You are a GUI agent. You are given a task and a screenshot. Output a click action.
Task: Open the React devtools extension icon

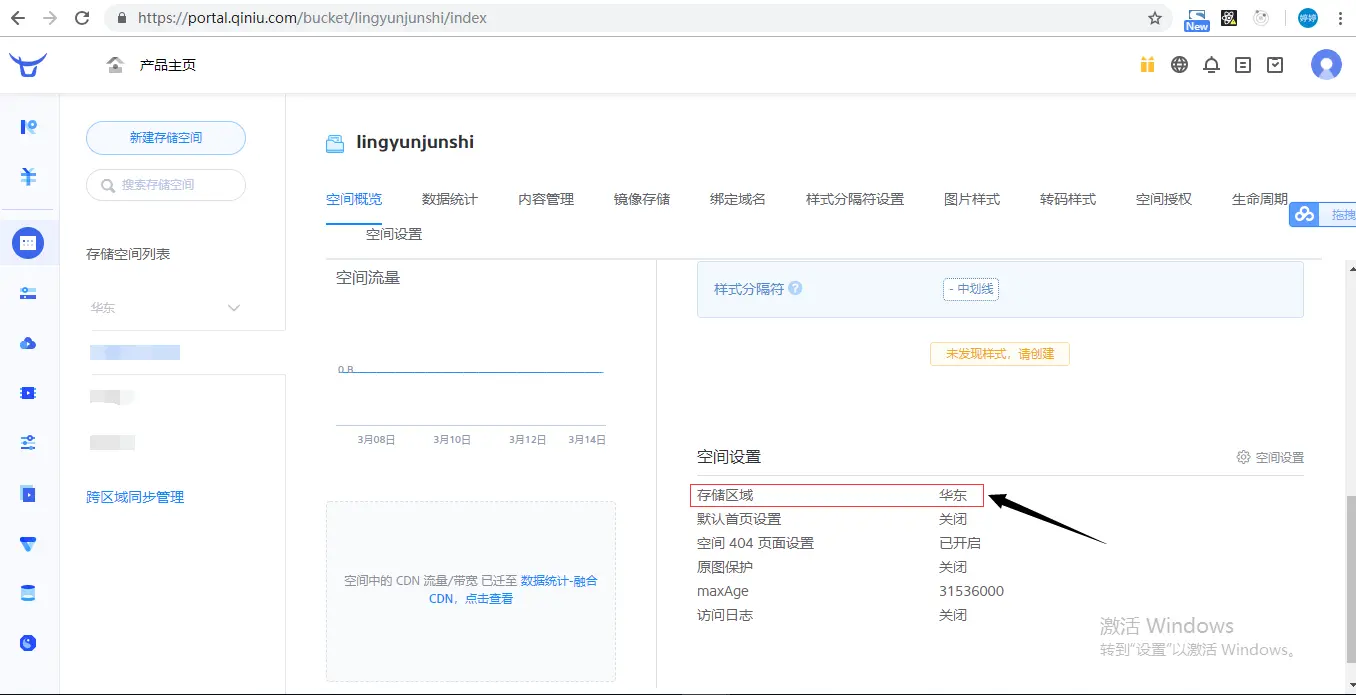click(1229, 18)
